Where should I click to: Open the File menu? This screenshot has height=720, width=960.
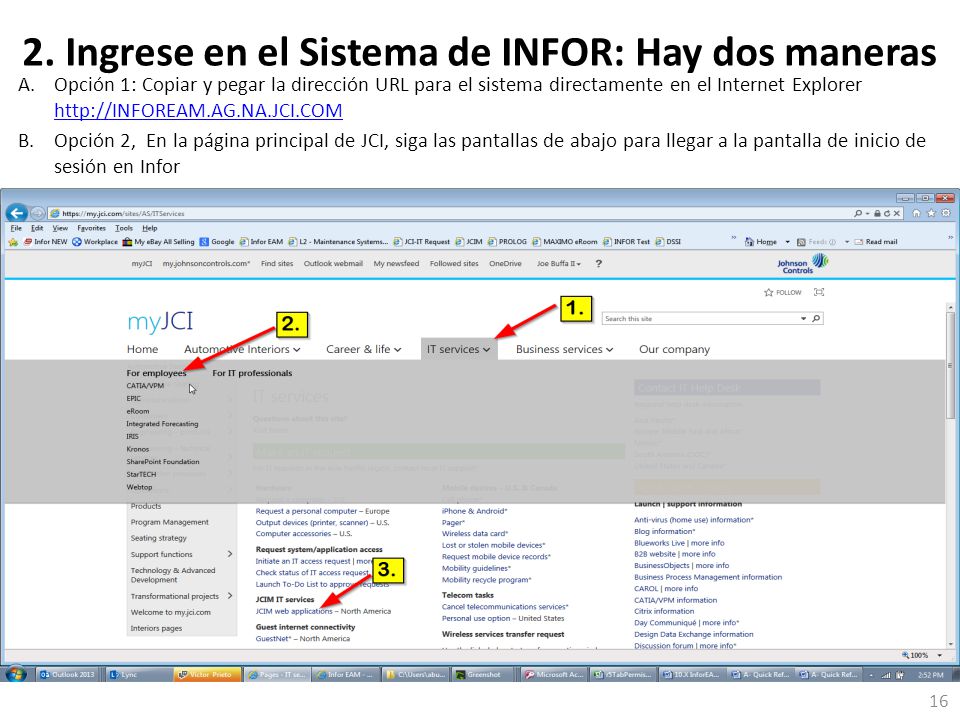point(17,228)
